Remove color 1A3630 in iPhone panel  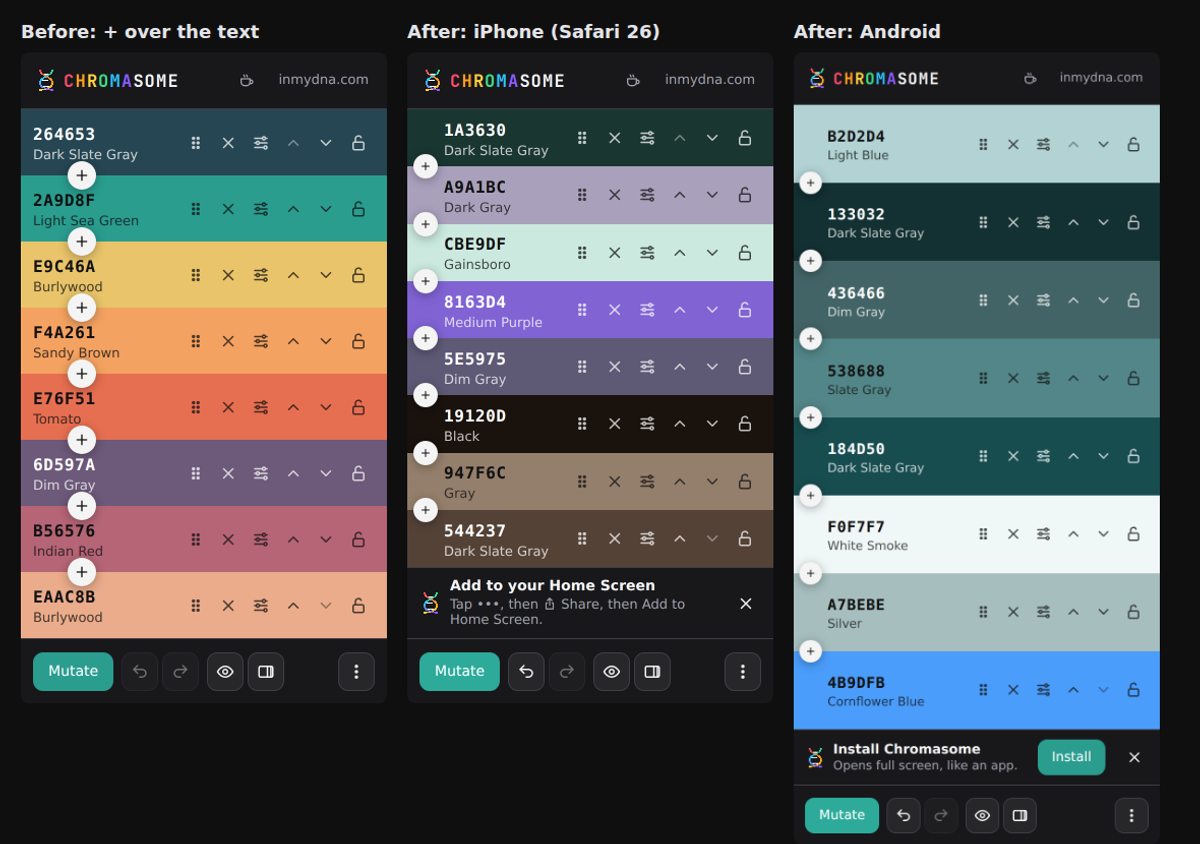click(615, 138)
